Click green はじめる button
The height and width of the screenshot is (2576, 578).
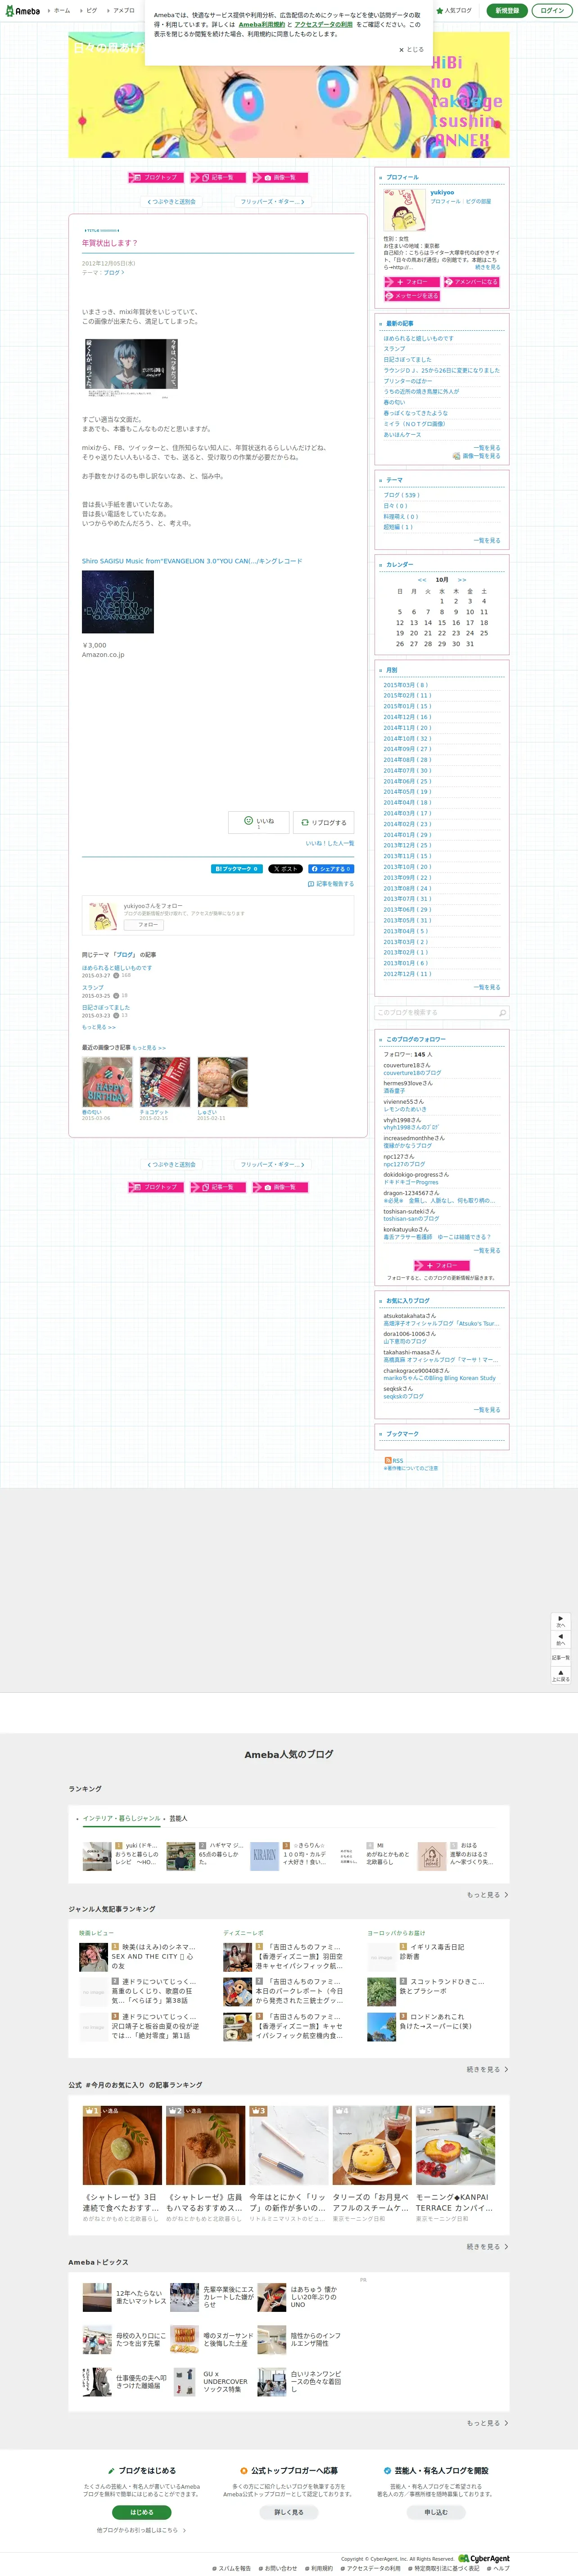click(142, 2512)
